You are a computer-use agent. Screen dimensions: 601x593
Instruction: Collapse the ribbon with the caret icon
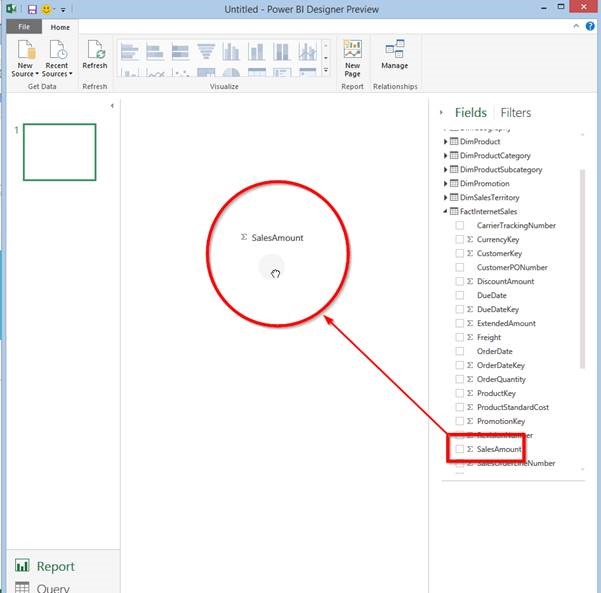[x=576, y=26]
